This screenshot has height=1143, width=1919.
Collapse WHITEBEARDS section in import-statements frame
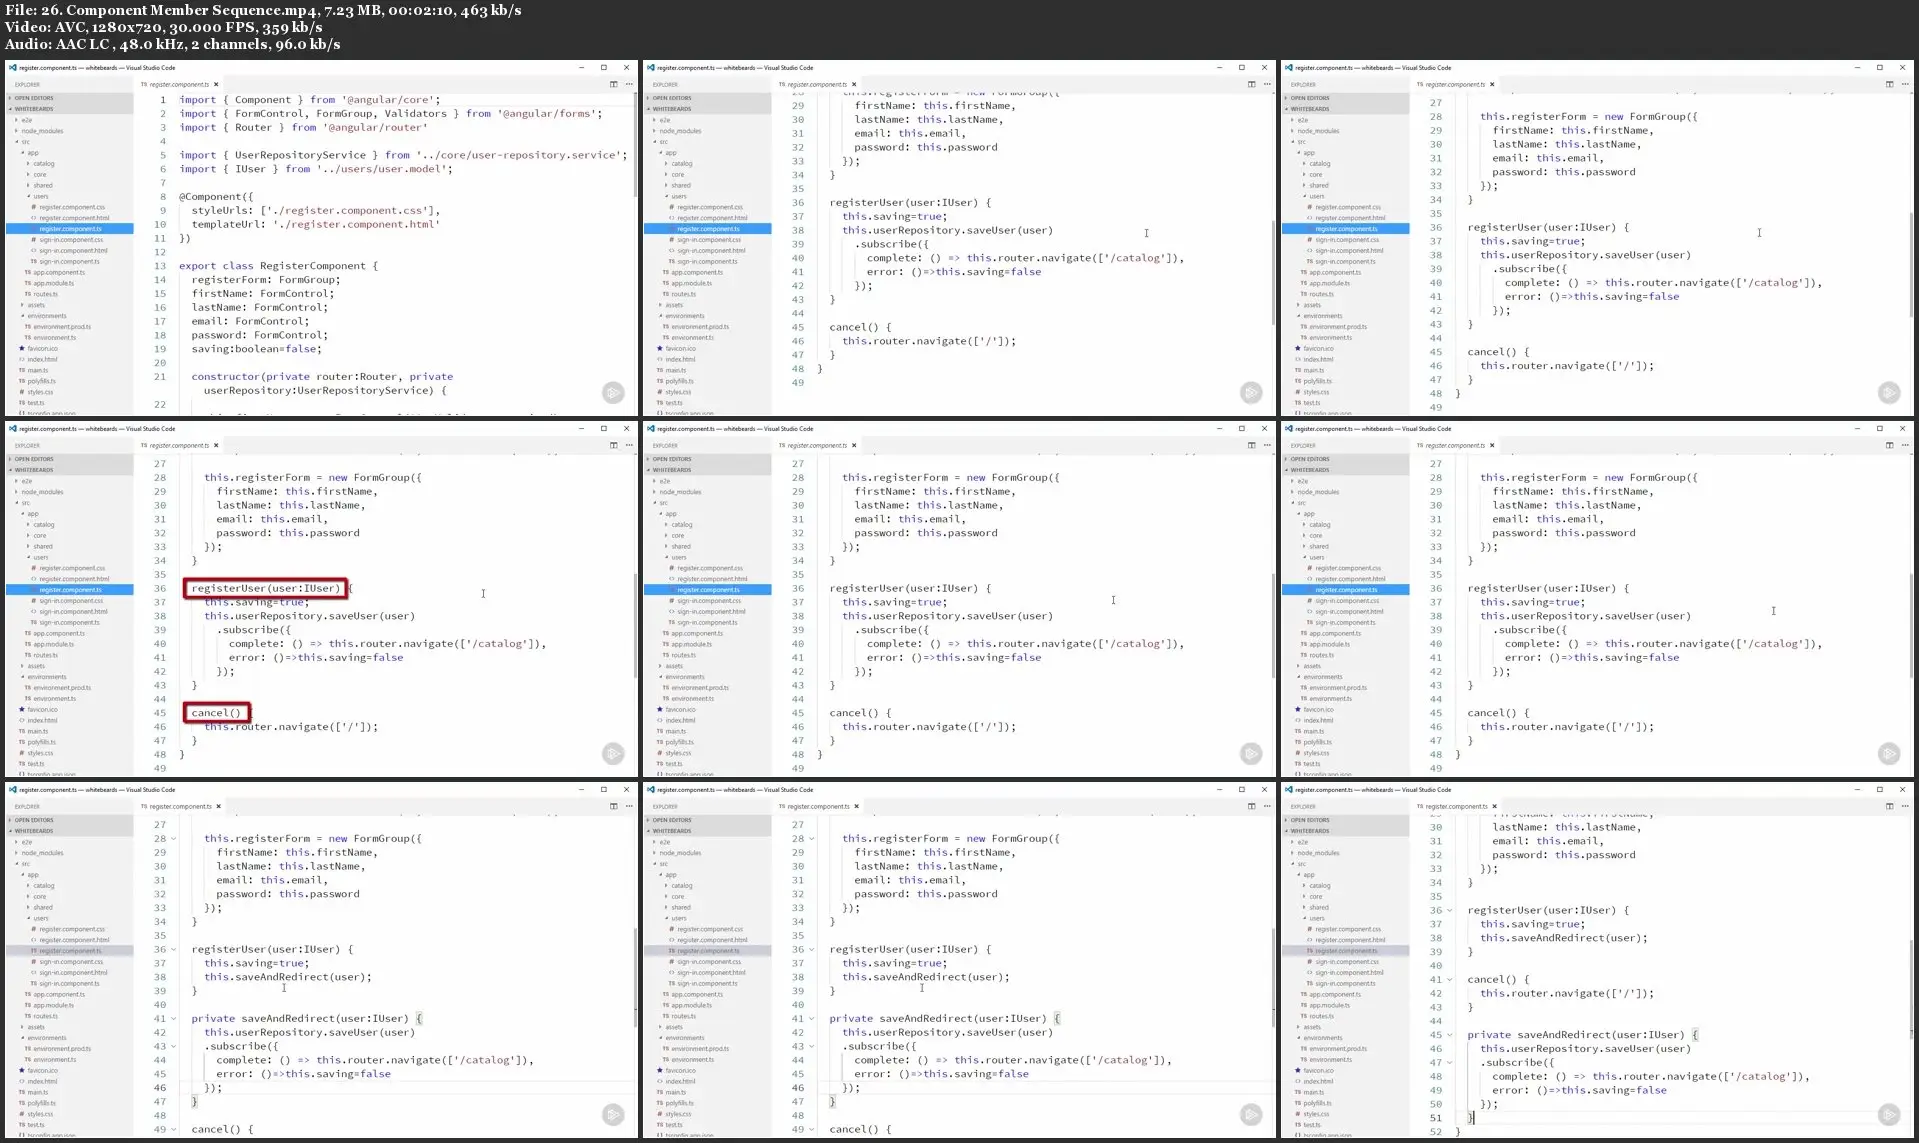pos(70,109)
